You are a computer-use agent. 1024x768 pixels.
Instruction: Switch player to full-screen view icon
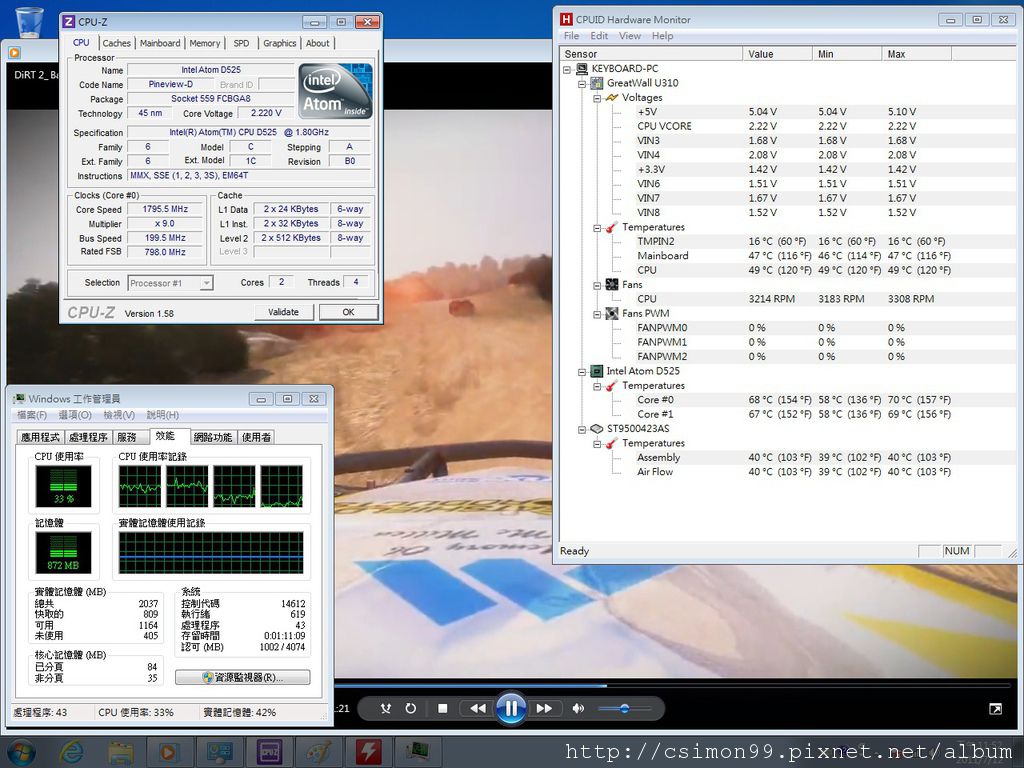tap(995, 709)
